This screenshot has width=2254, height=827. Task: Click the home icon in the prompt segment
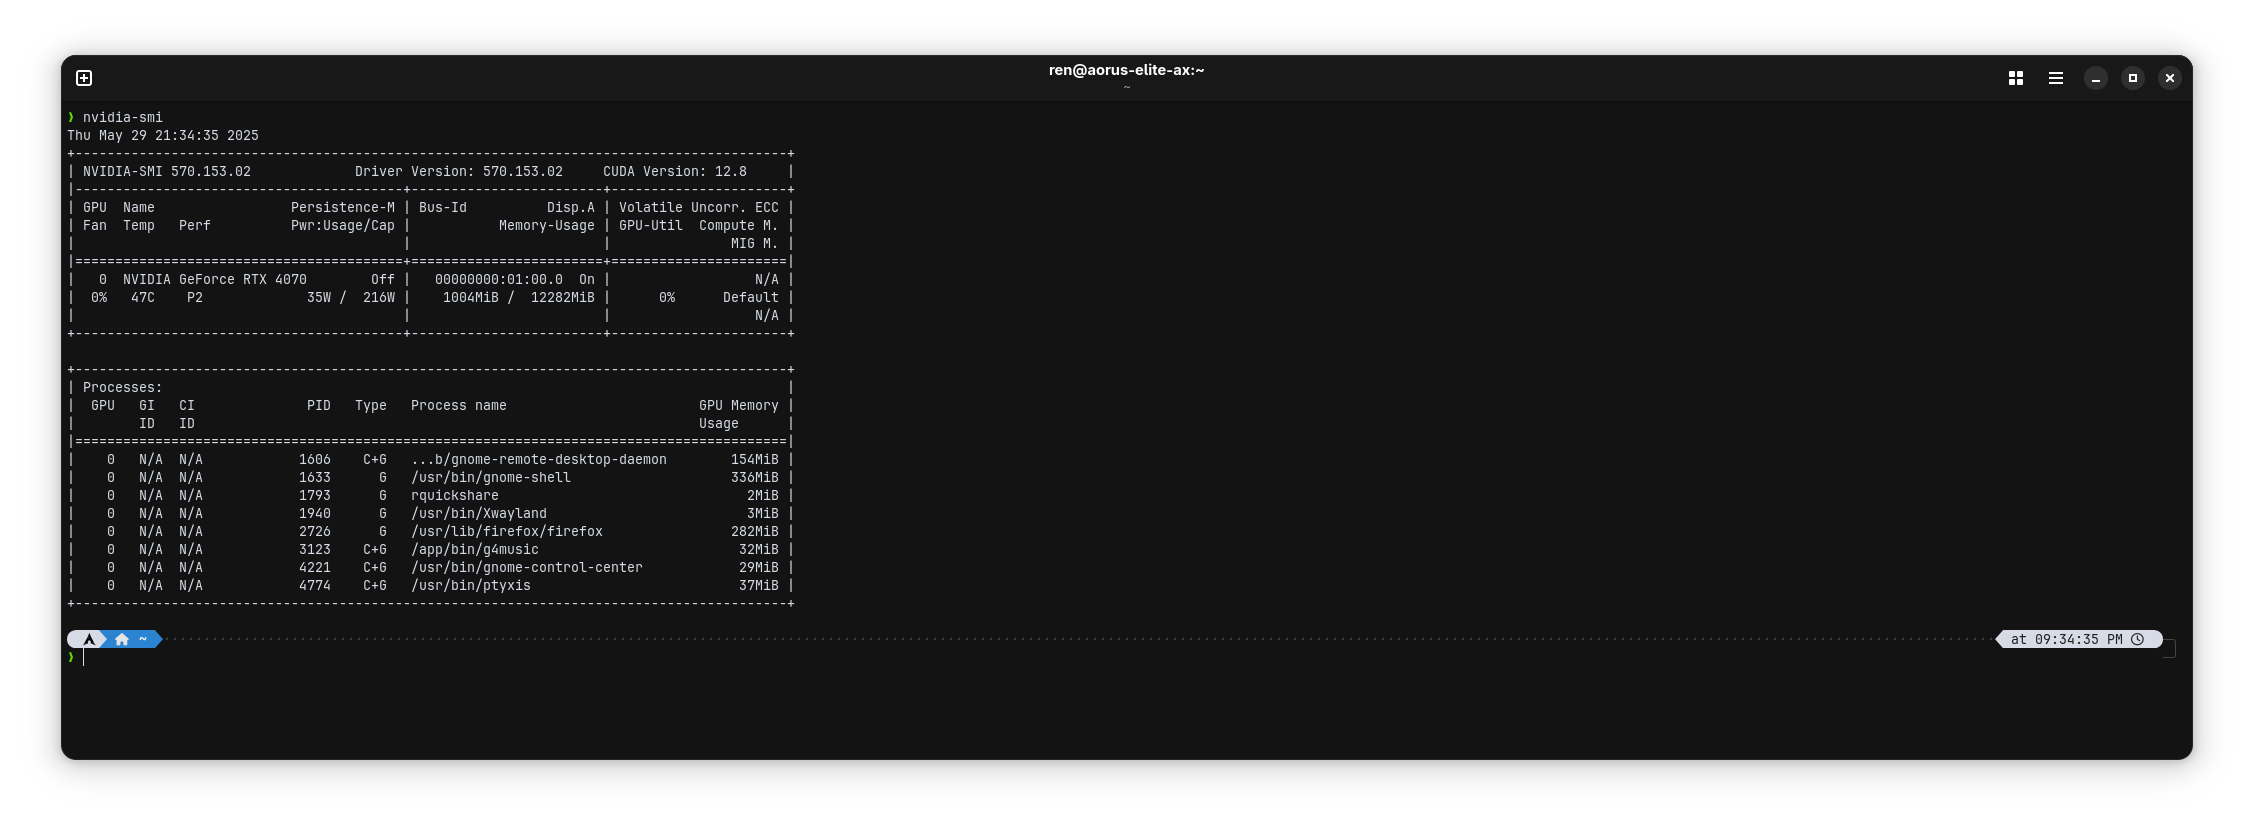(x=122, y=639)
